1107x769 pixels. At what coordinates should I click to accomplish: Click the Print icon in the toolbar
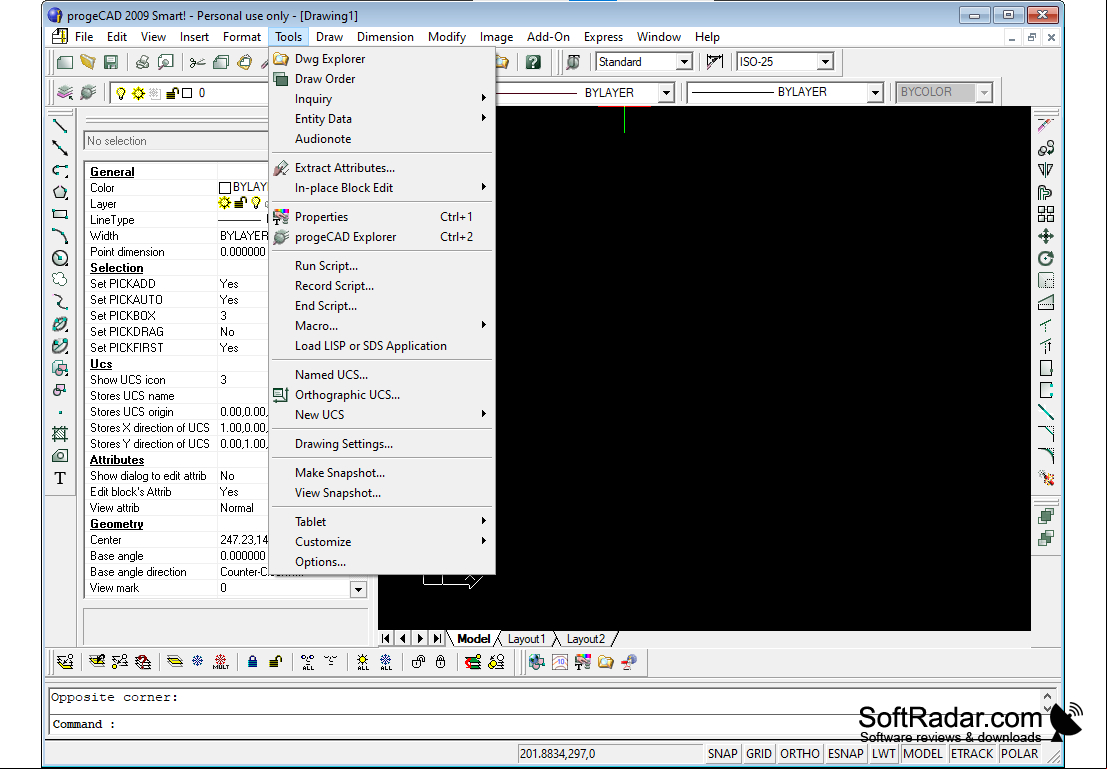coord(143,62)
